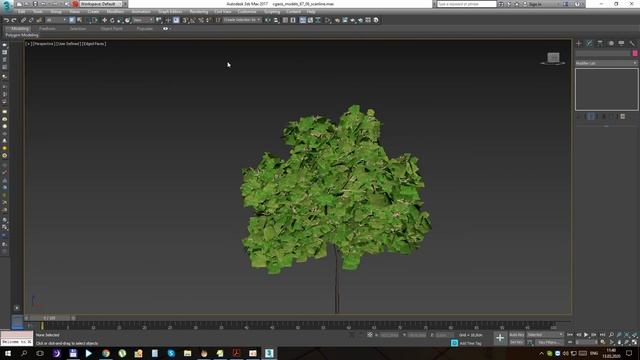The image size is (640, 360).
Task: Click the ViewCube in the viewport
Action: tap(553, 58)
